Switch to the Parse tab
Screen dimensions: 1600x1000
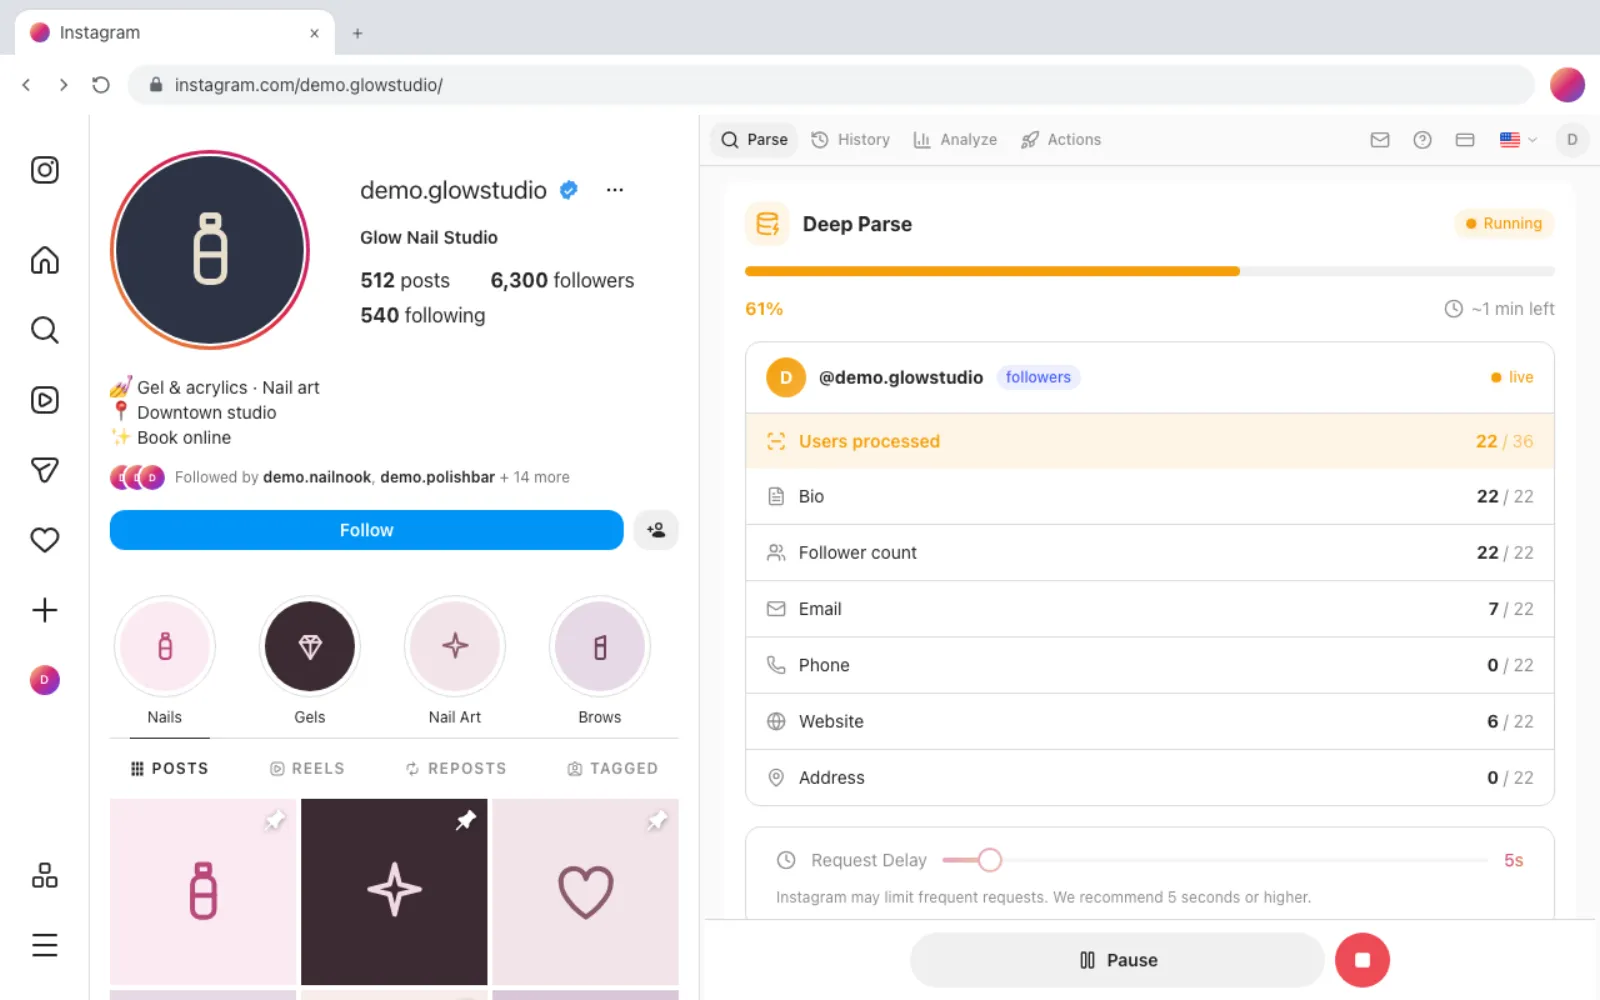click(x=755, y=140)
